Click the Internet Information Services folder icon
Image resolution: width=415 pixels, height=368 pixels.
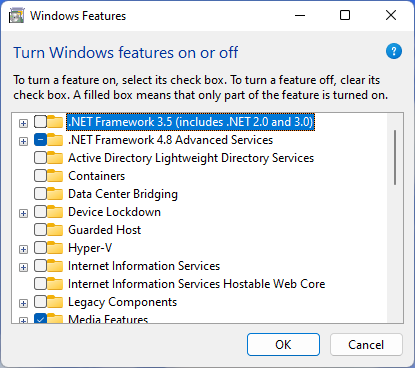pyautogui.click(x=55, y=266)
